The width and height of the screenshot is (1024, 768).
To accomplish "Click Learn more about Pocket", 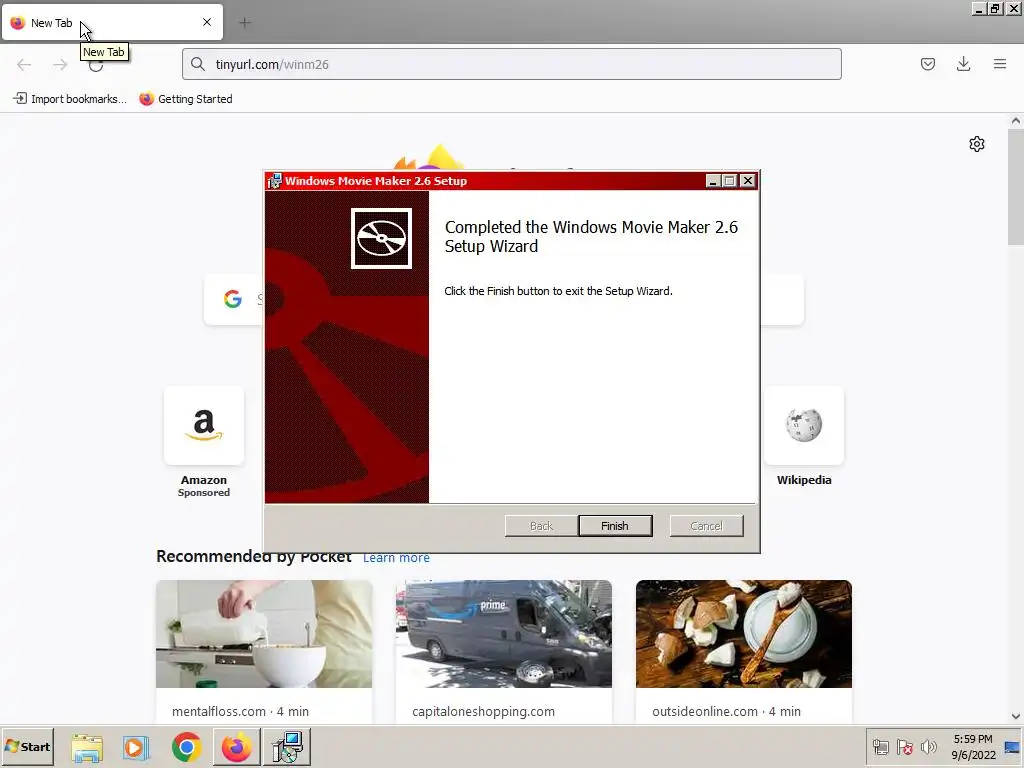I will click(x=396, y=558).
